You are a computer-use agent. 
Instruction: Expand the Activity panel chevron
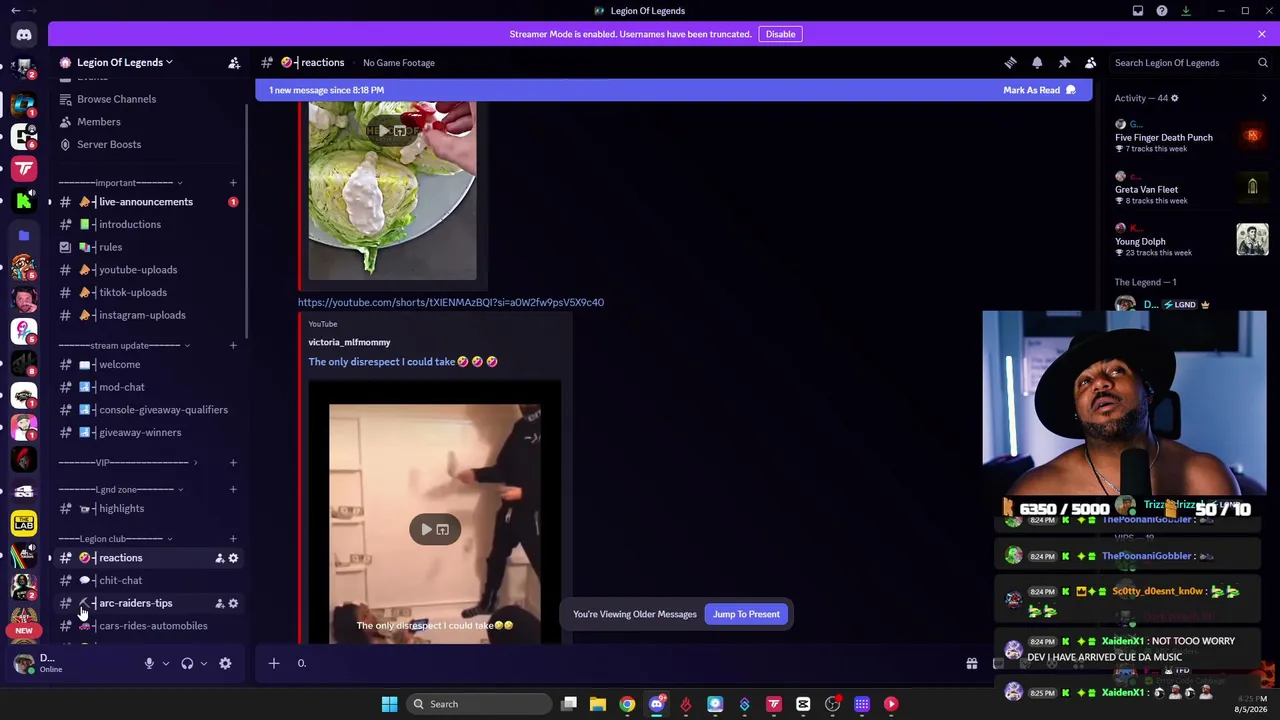1264,98
